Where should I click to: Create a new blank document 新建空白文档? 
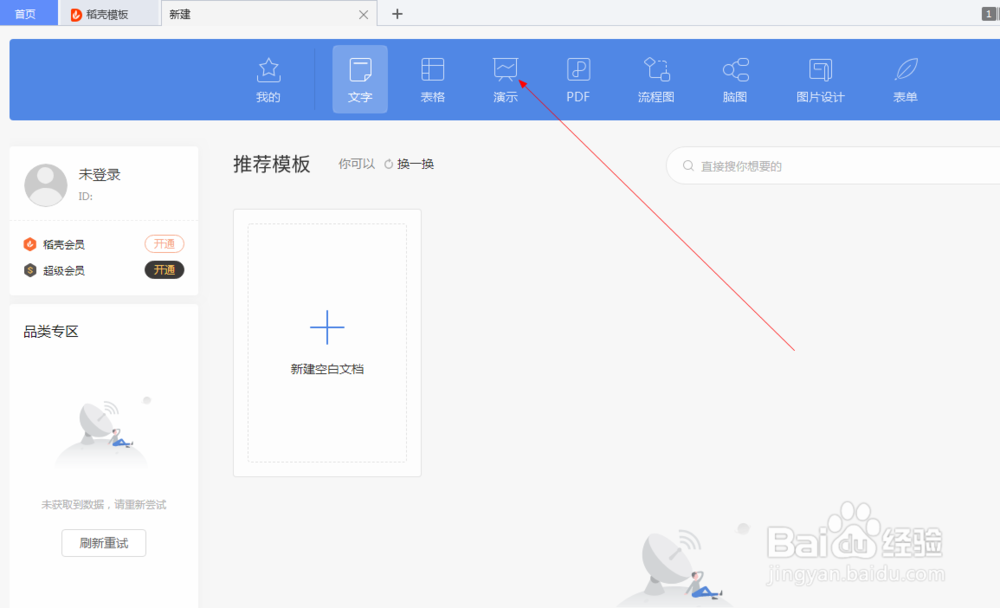(327, 343)
